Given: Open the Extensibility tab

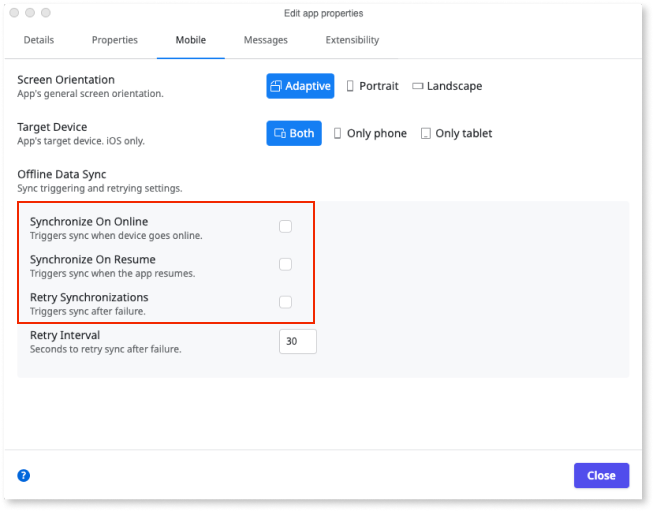Looking at the screenshot, I should [352, 40].
